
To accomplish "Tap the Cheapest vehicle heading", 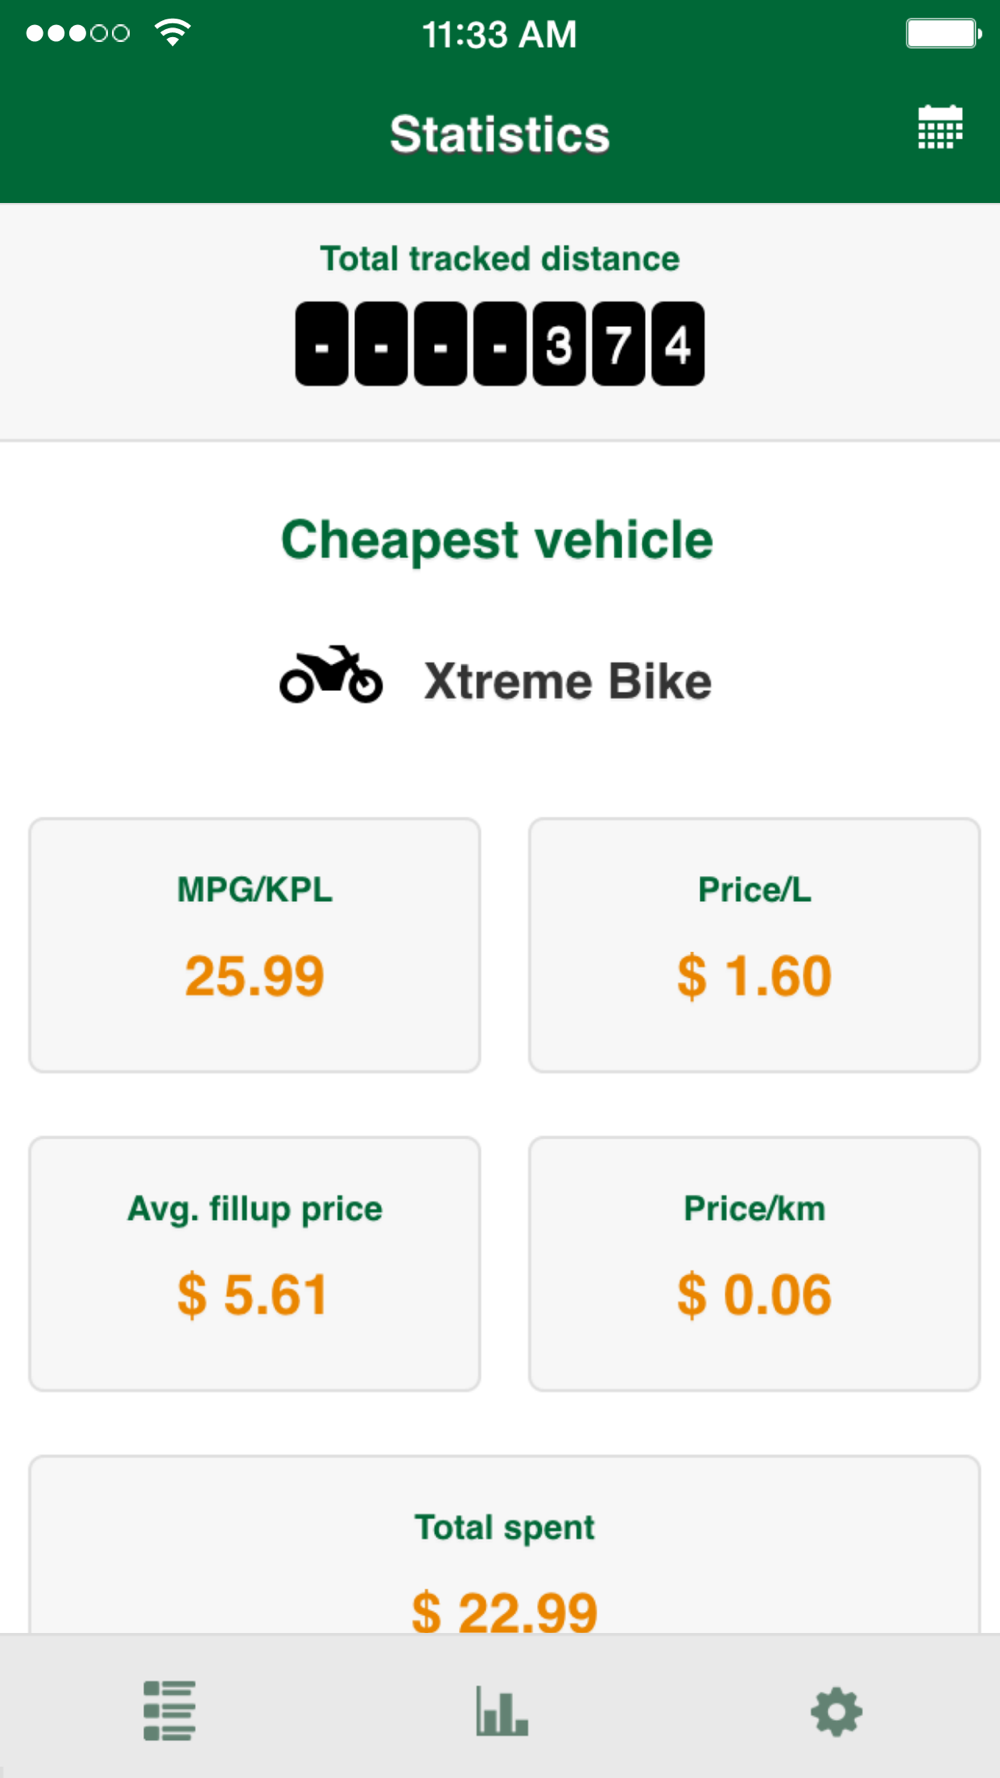I will point(497,541).
